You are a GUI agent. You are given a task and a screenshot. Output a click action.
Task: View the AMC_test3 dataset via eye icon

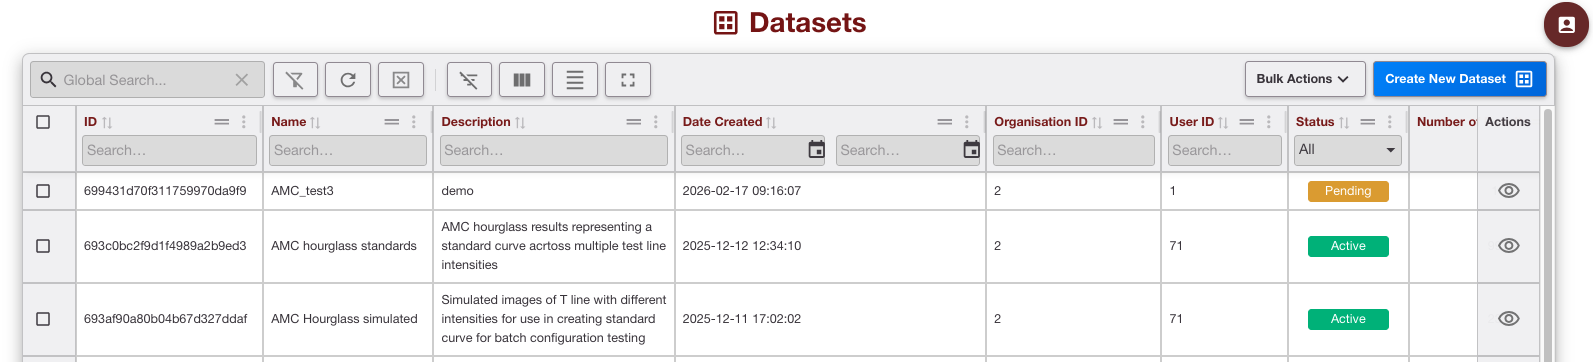(x=1509, y=191)
